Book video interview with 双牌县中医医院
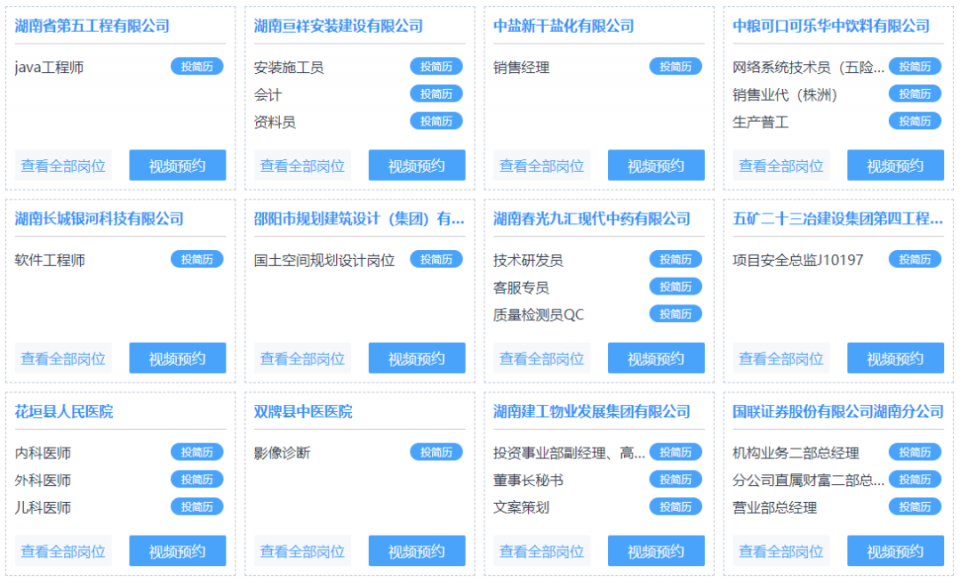The width and height of the screenshot is (960, 582). (x=417, y=551)
